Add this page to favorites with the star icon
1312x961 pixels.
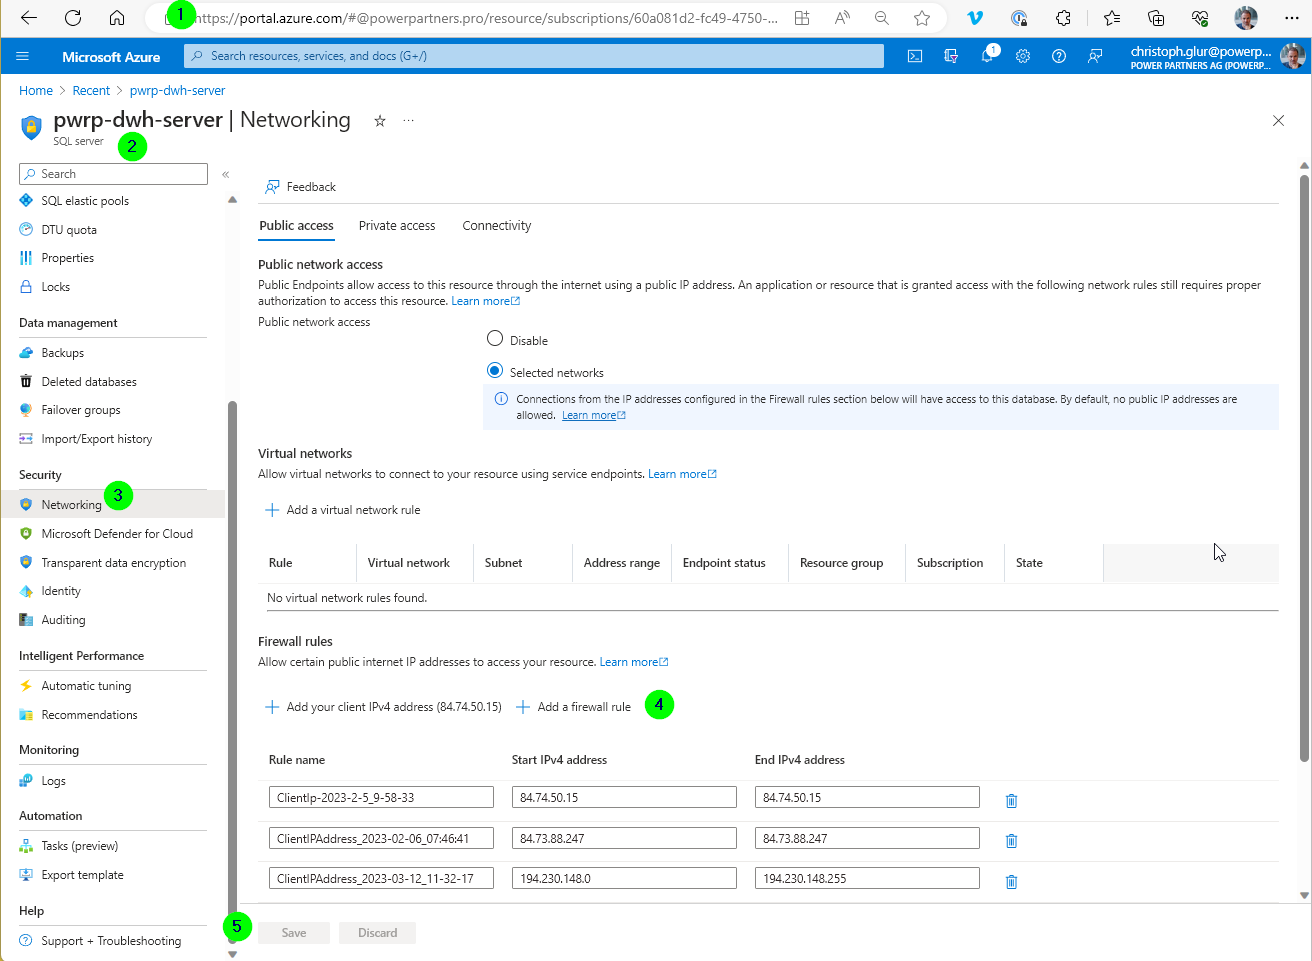pos(922,18)
